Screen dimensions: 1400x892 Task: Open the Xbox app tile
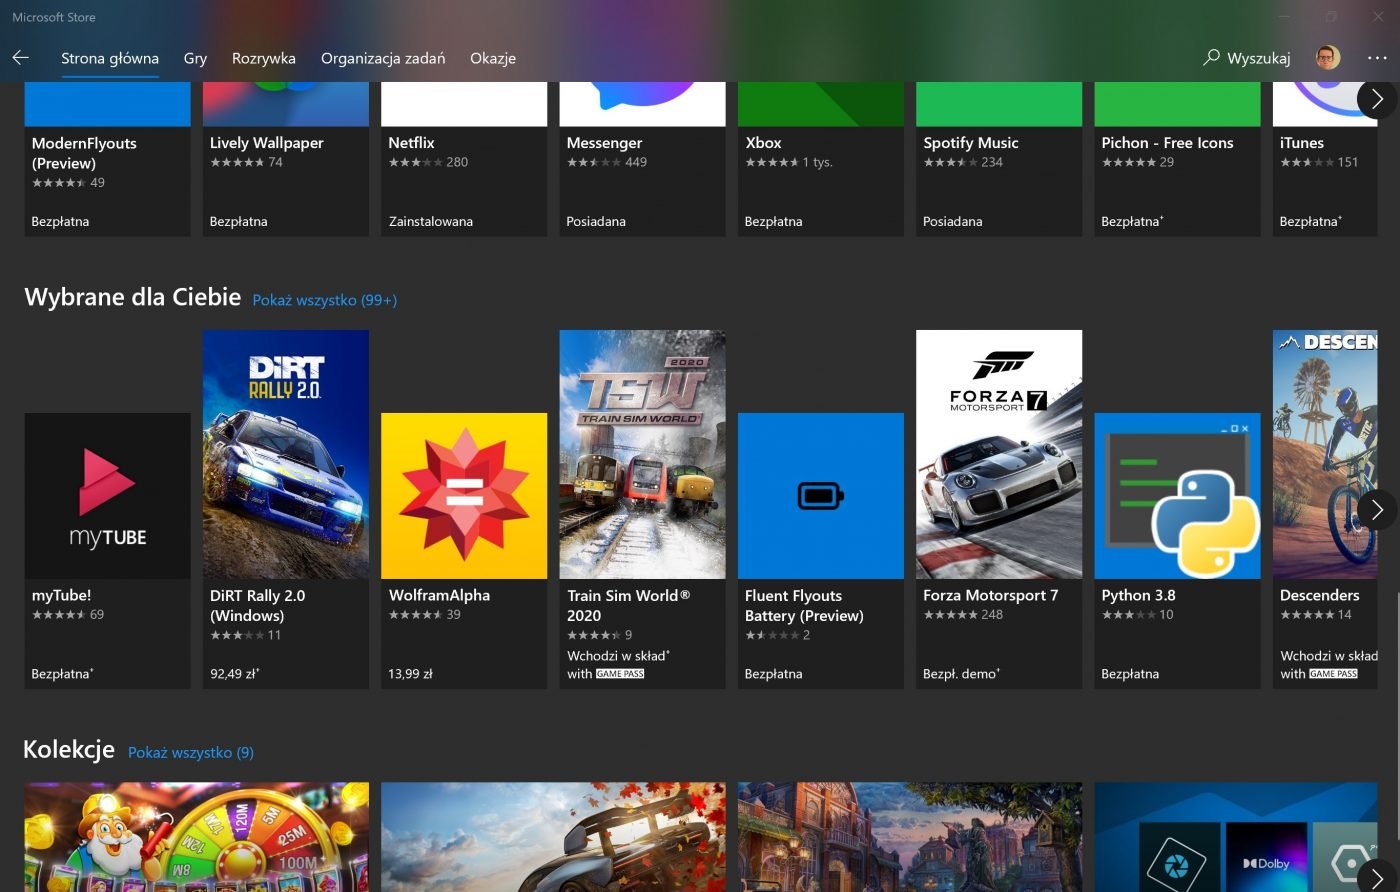pos(821,159)
